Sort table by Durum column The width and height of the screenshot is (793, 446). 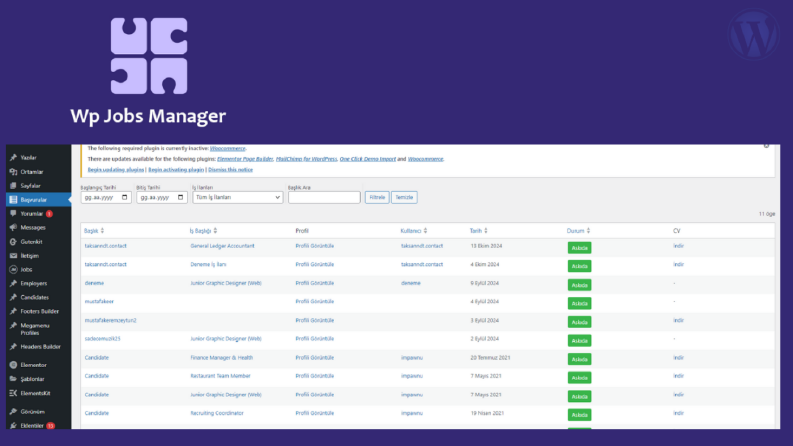[x=578, y=231]
